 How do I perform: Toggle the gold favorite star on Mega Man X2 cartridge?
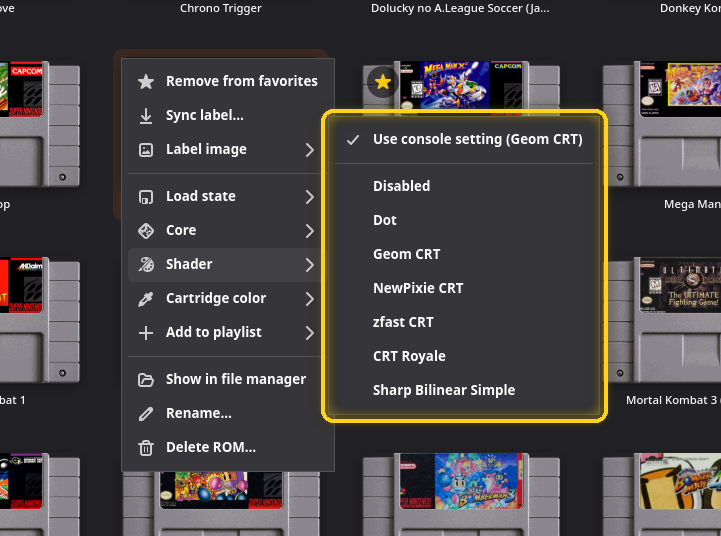point(383,82)
